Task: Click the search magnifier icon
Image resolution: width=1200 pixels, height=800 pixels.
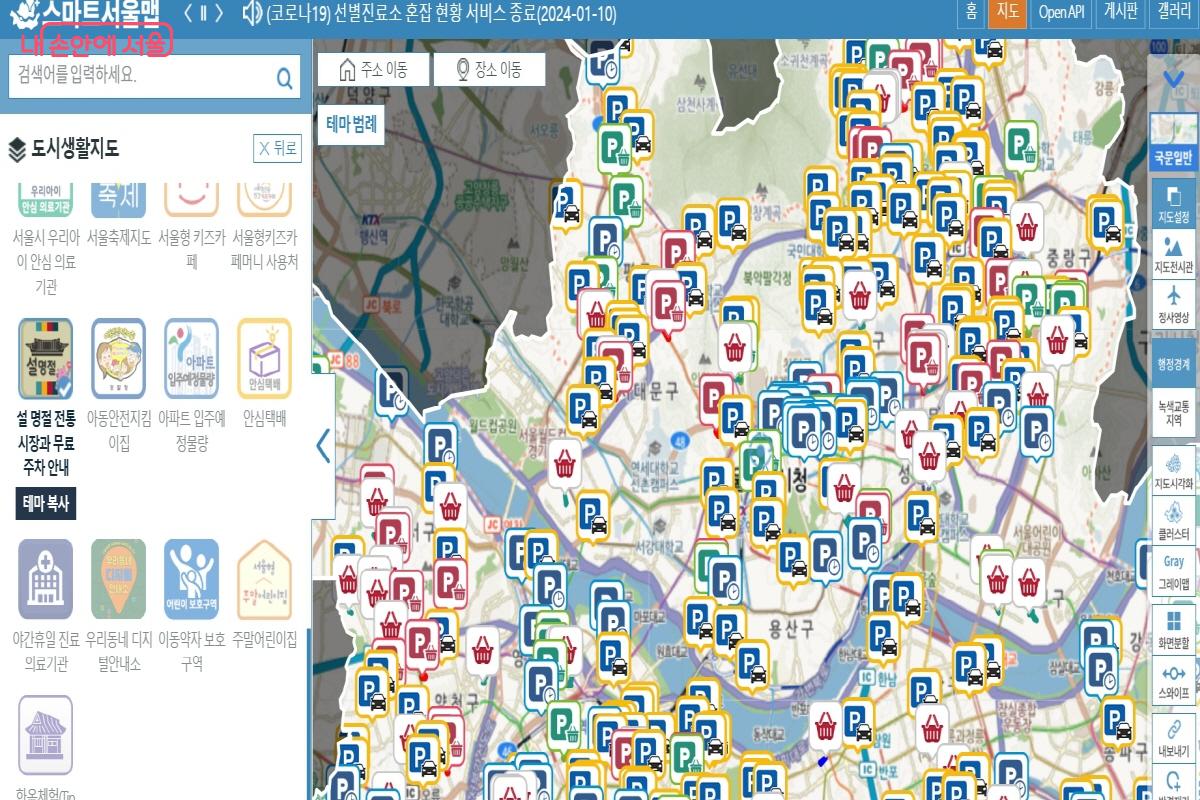Action: (x=285, y=77)
